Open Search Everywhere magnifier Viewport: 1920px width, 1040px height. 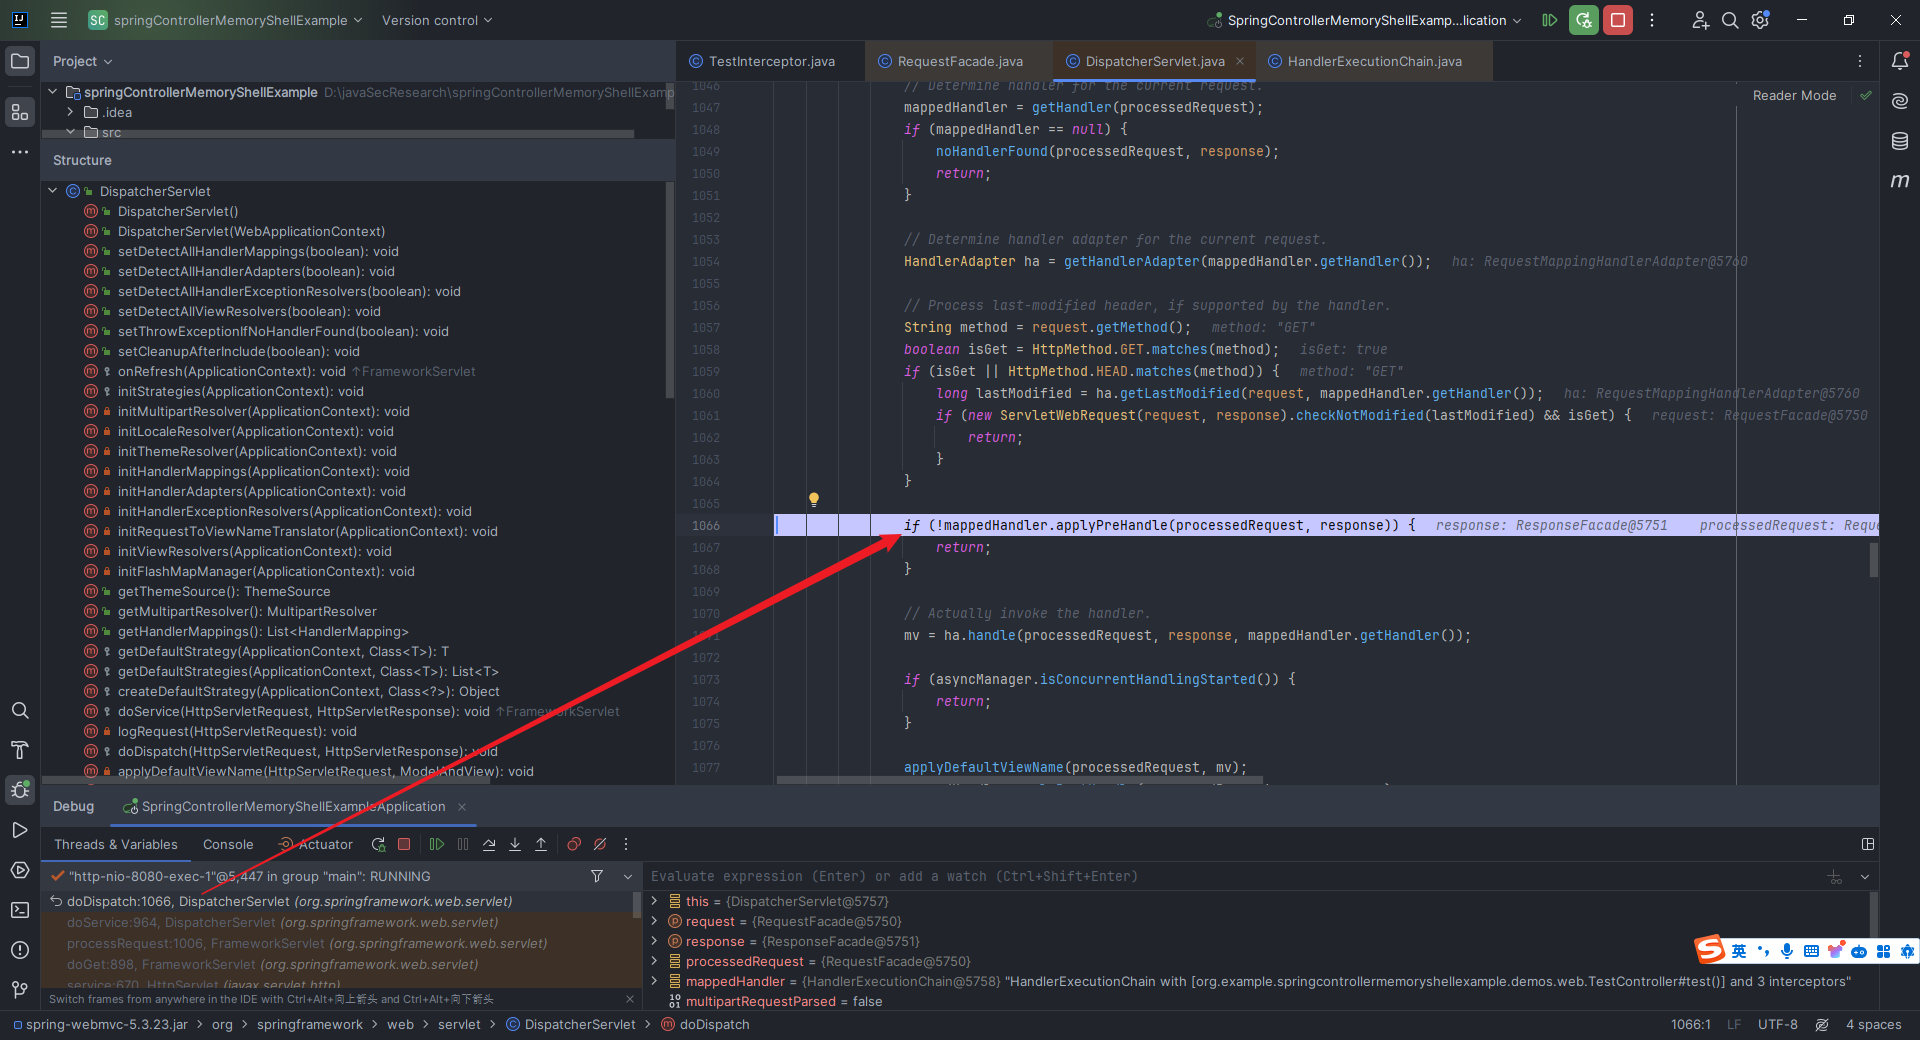tap(1730, 20)
